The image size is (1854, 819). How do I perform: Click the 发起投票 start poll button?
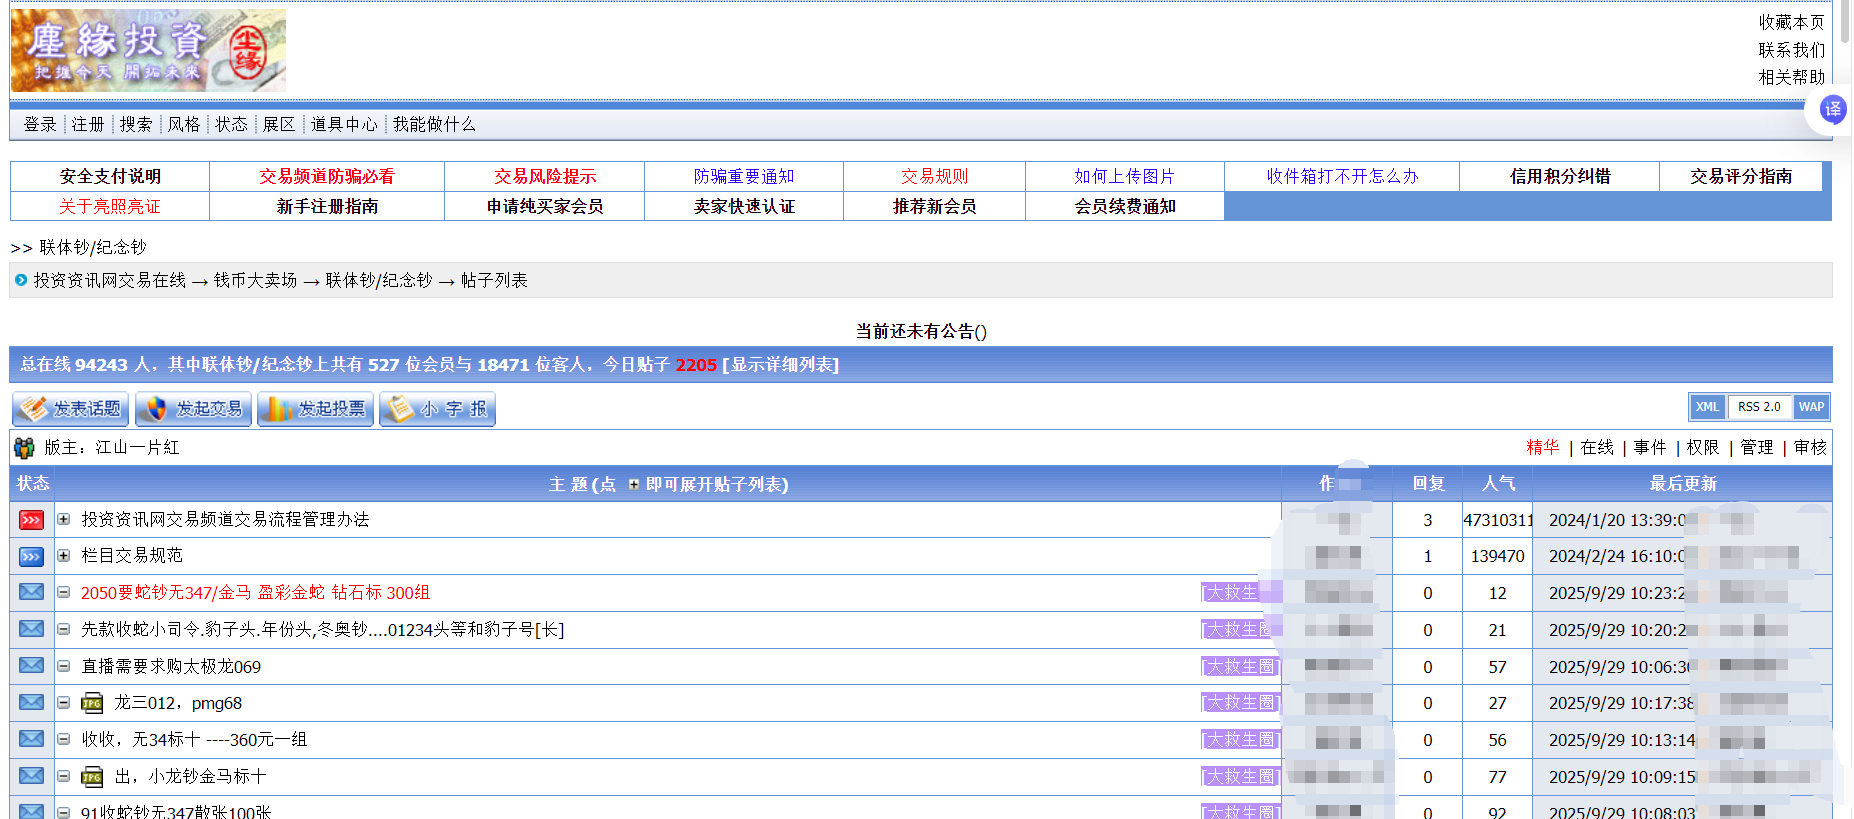point(316,409)
